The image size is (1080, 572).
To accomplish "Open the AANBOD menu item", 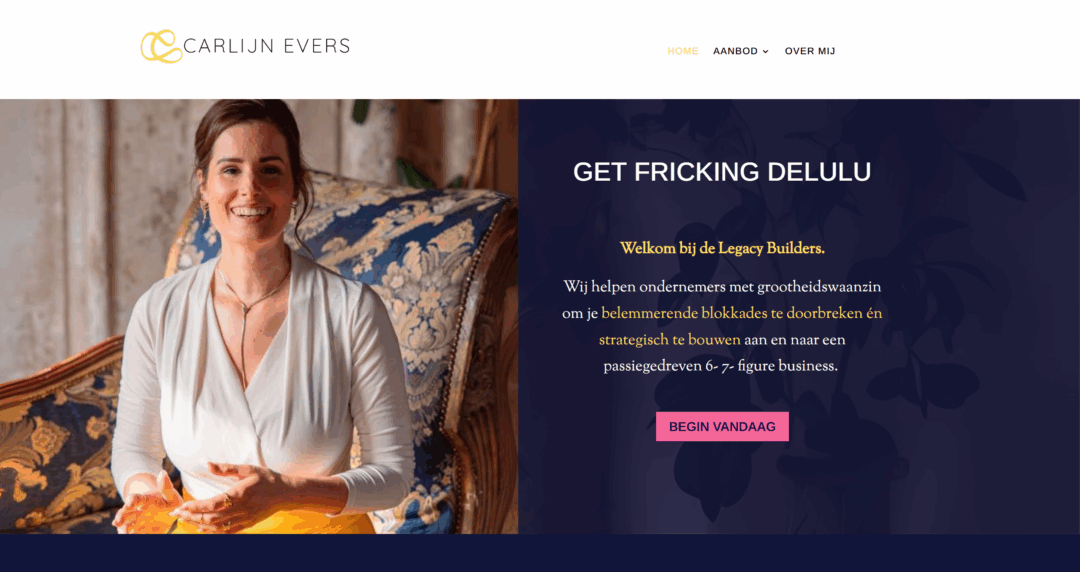I will pos(735,51).
